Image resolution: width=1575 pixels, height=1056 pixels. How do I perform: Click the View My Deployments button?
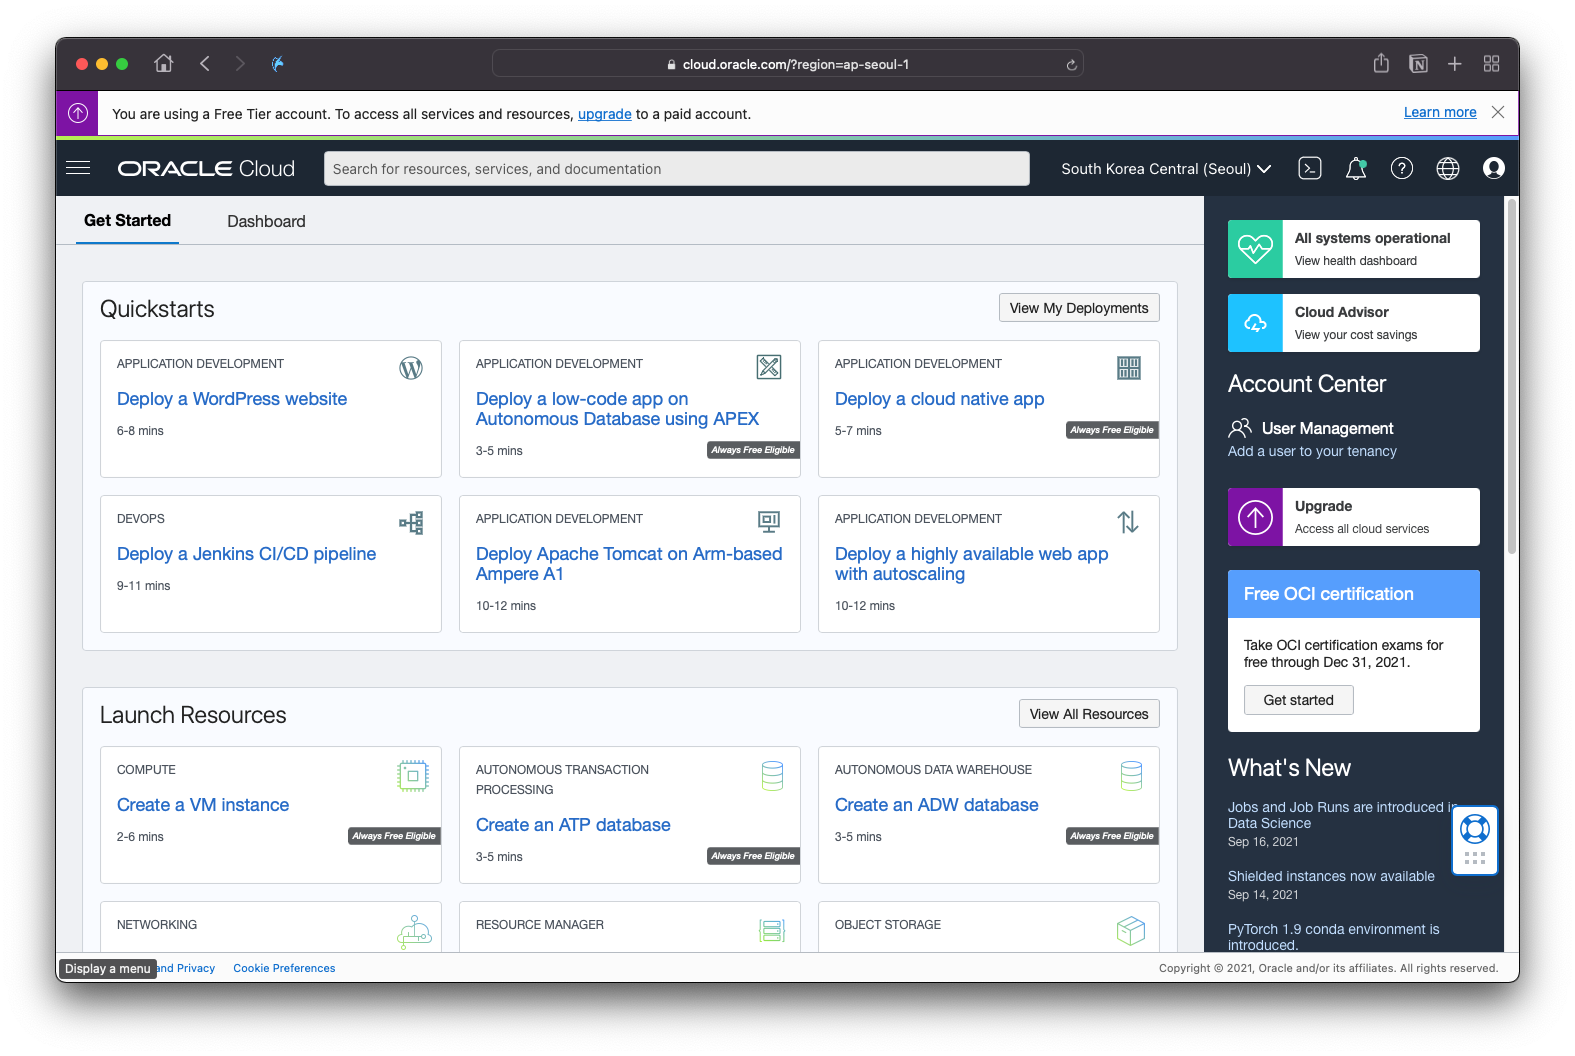point(1079,308)
